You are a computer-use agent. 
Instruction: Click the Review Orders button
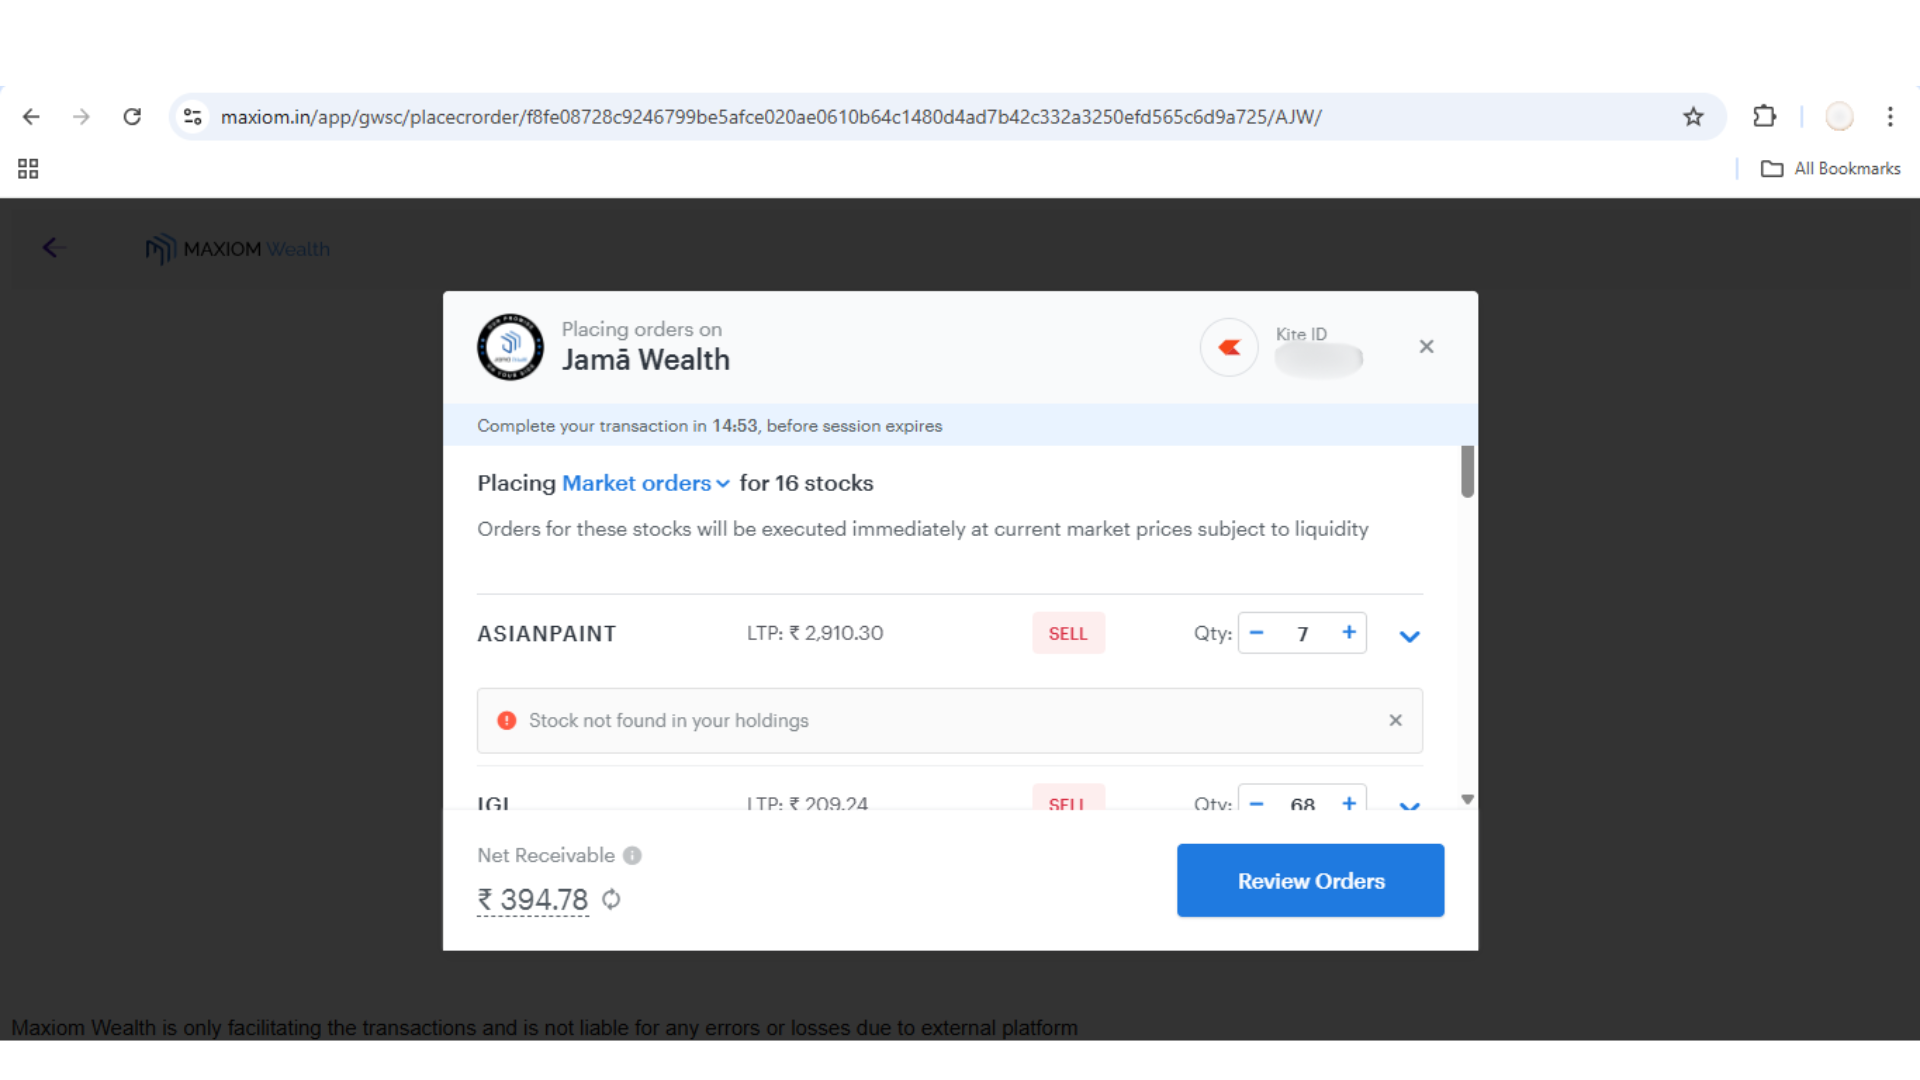pos(1310,881)
